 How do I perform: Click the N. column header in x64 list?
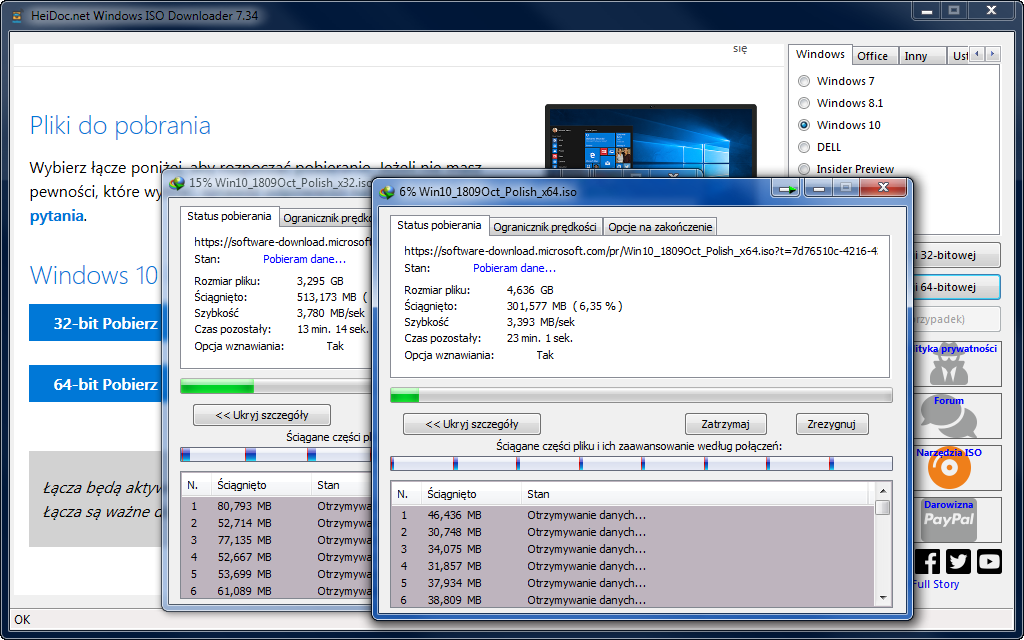point(406,494)
